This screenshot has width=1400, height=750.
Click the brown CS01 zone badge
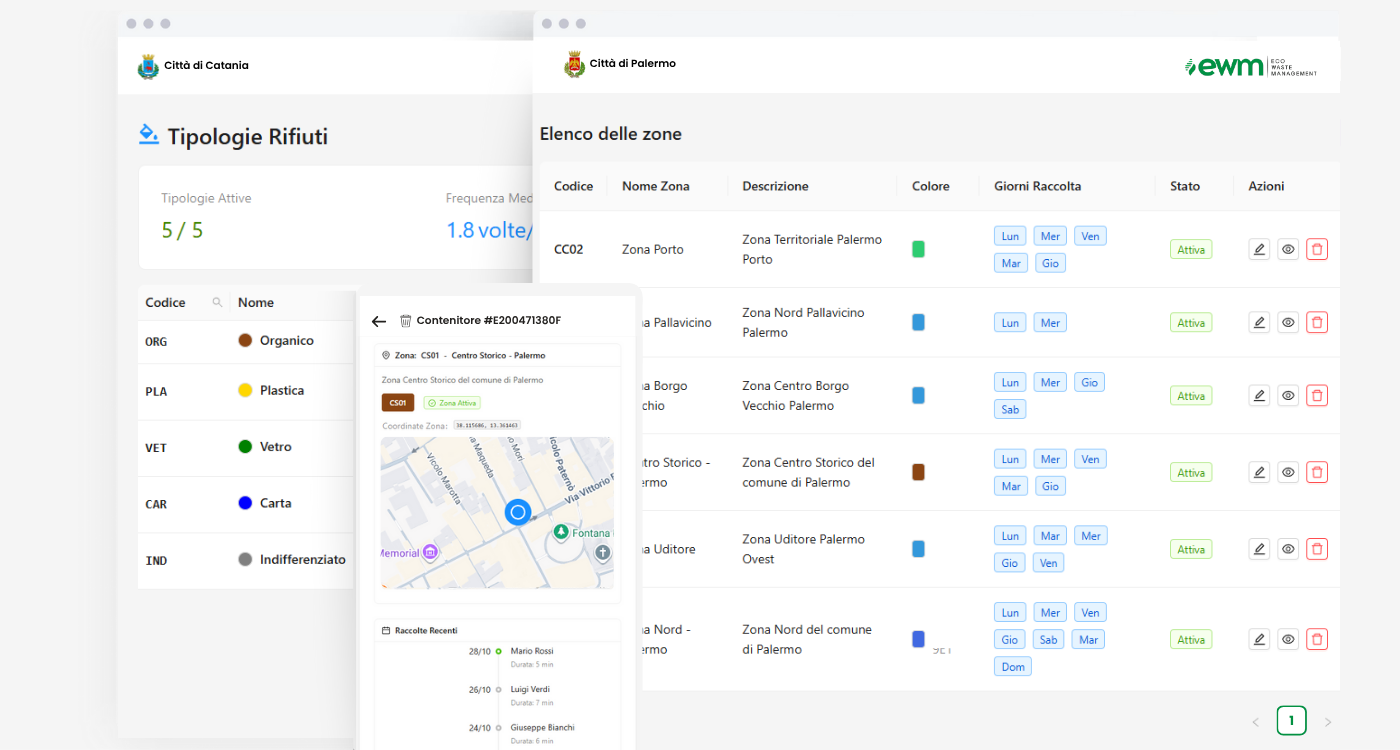397,403
